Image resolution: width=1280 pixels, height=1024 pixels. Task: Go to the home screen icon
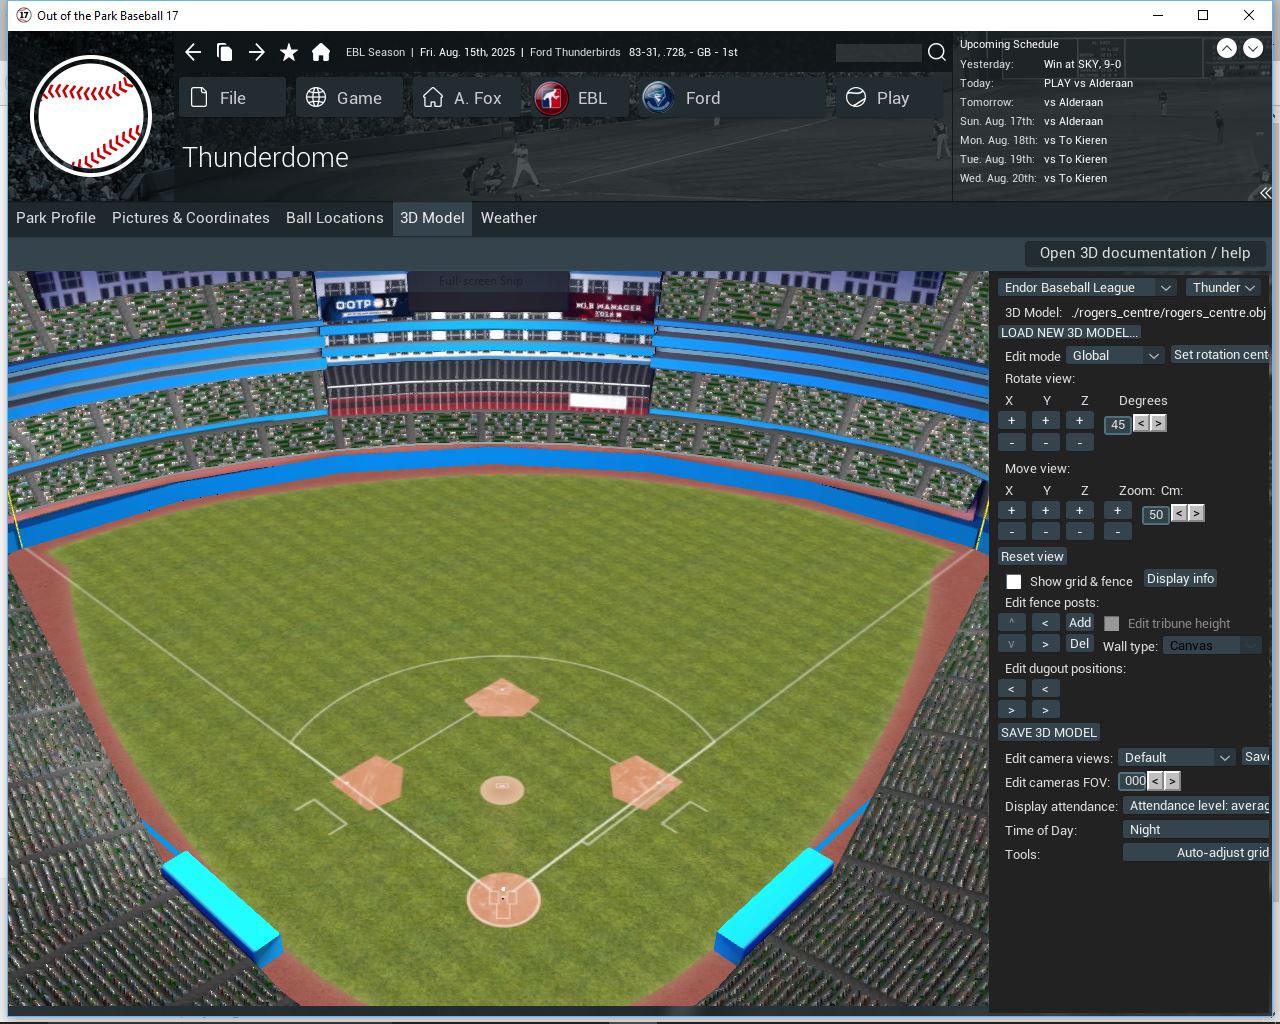tap(321, 52)
